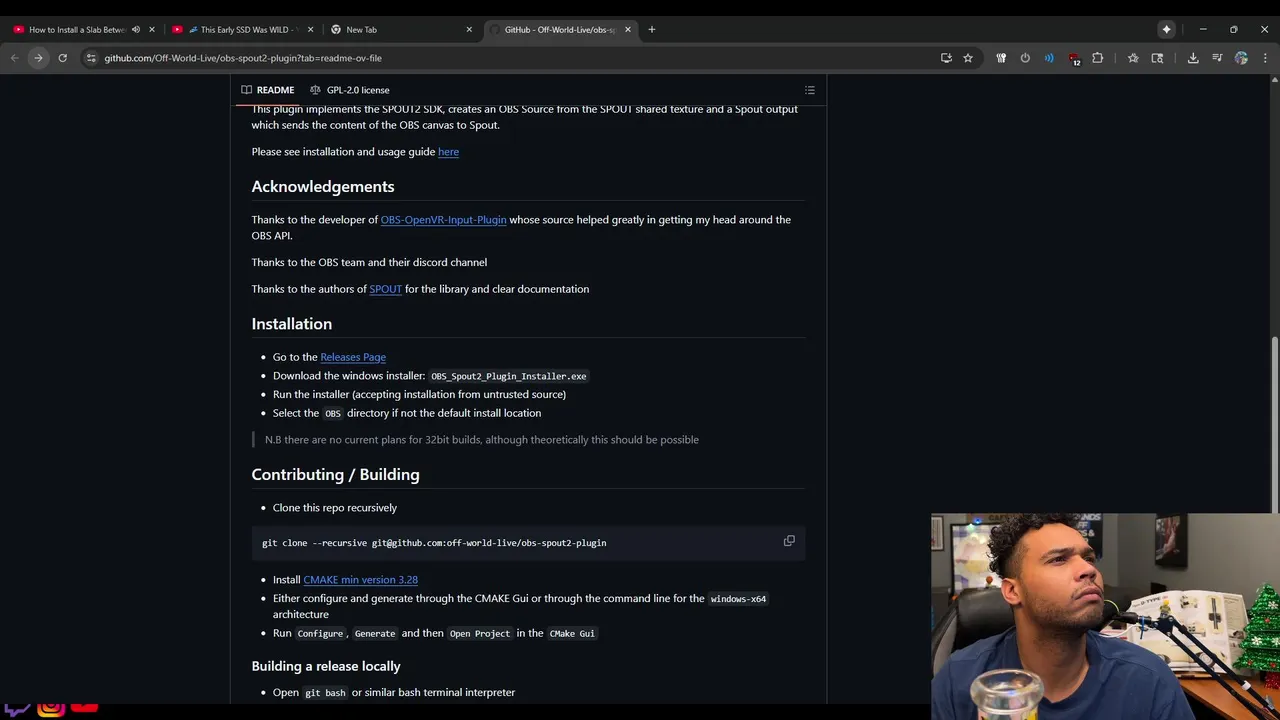Click the browser forward arrow

(38, 58)
